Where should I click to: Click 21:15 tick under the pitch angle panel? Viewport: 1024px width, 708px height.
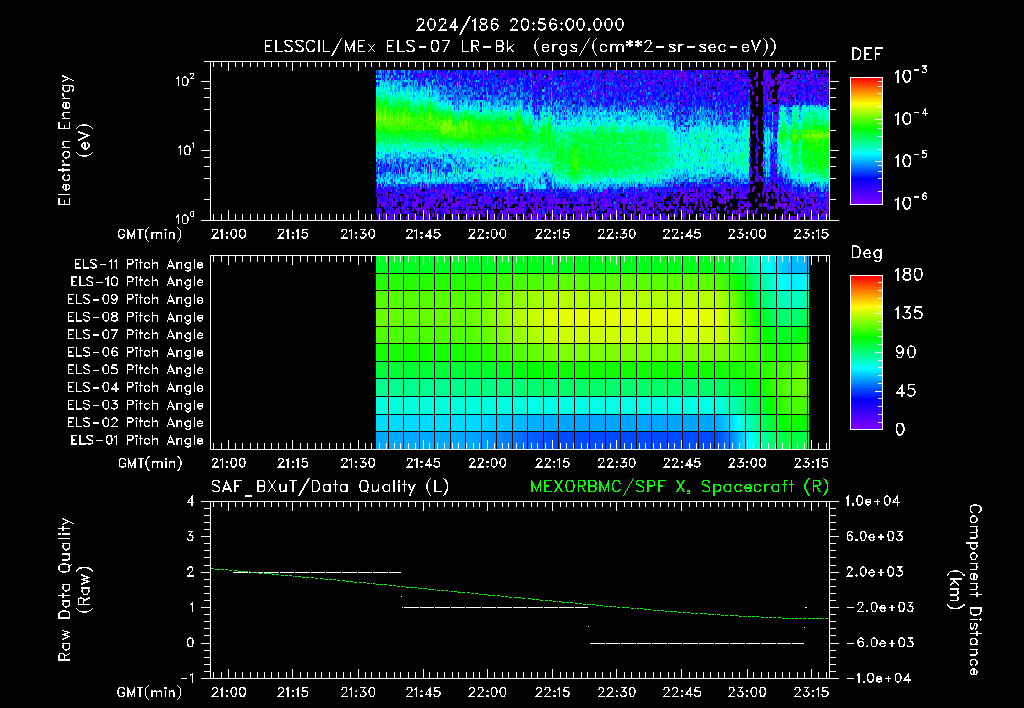(x=293, y=463)
